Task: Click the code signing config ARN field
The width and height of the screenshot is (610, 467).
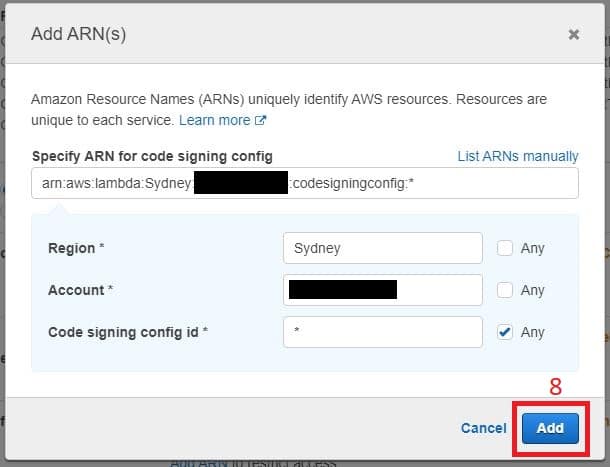Action: (305, 183)
